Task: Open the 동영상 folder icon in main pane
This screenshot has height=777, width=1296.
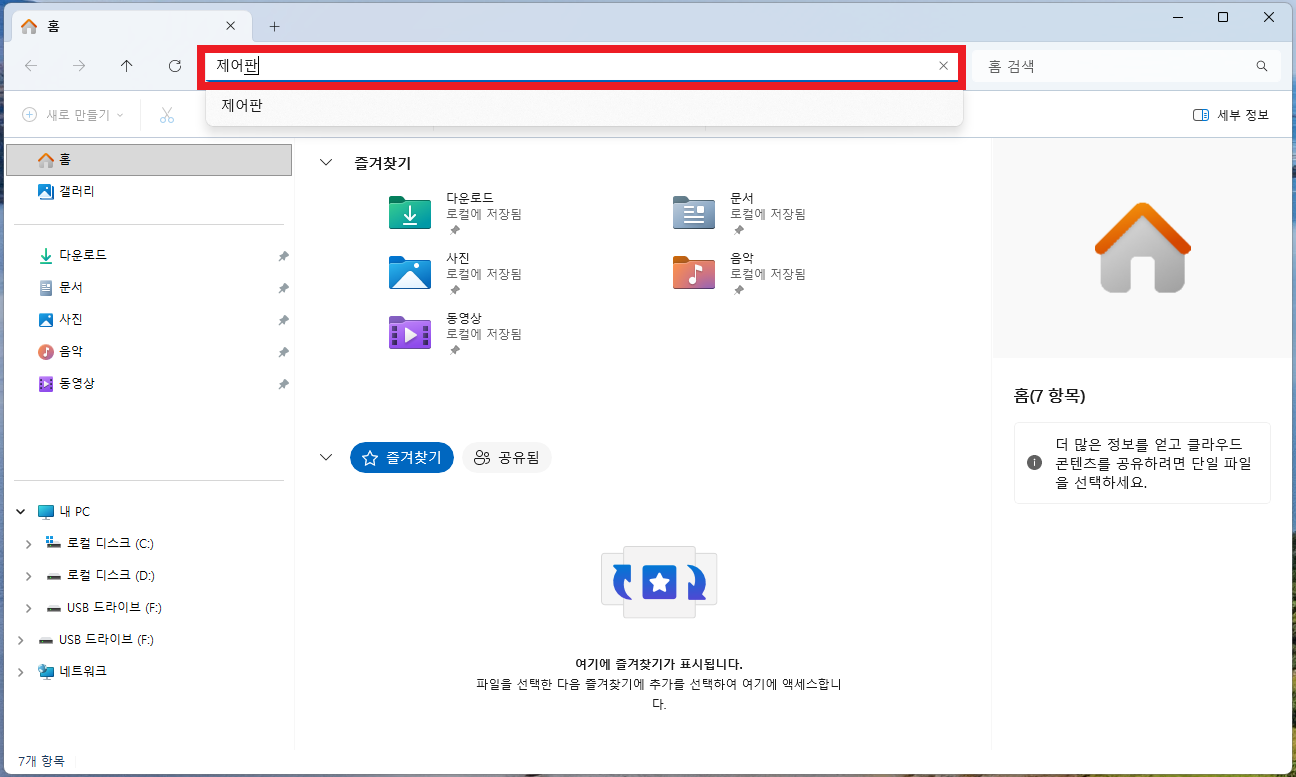Action: coord(410,332)
